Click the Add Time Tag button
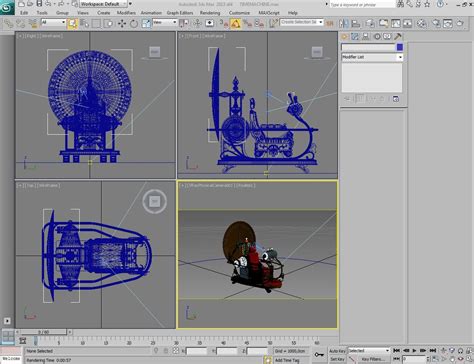 [x=287, y=360]
